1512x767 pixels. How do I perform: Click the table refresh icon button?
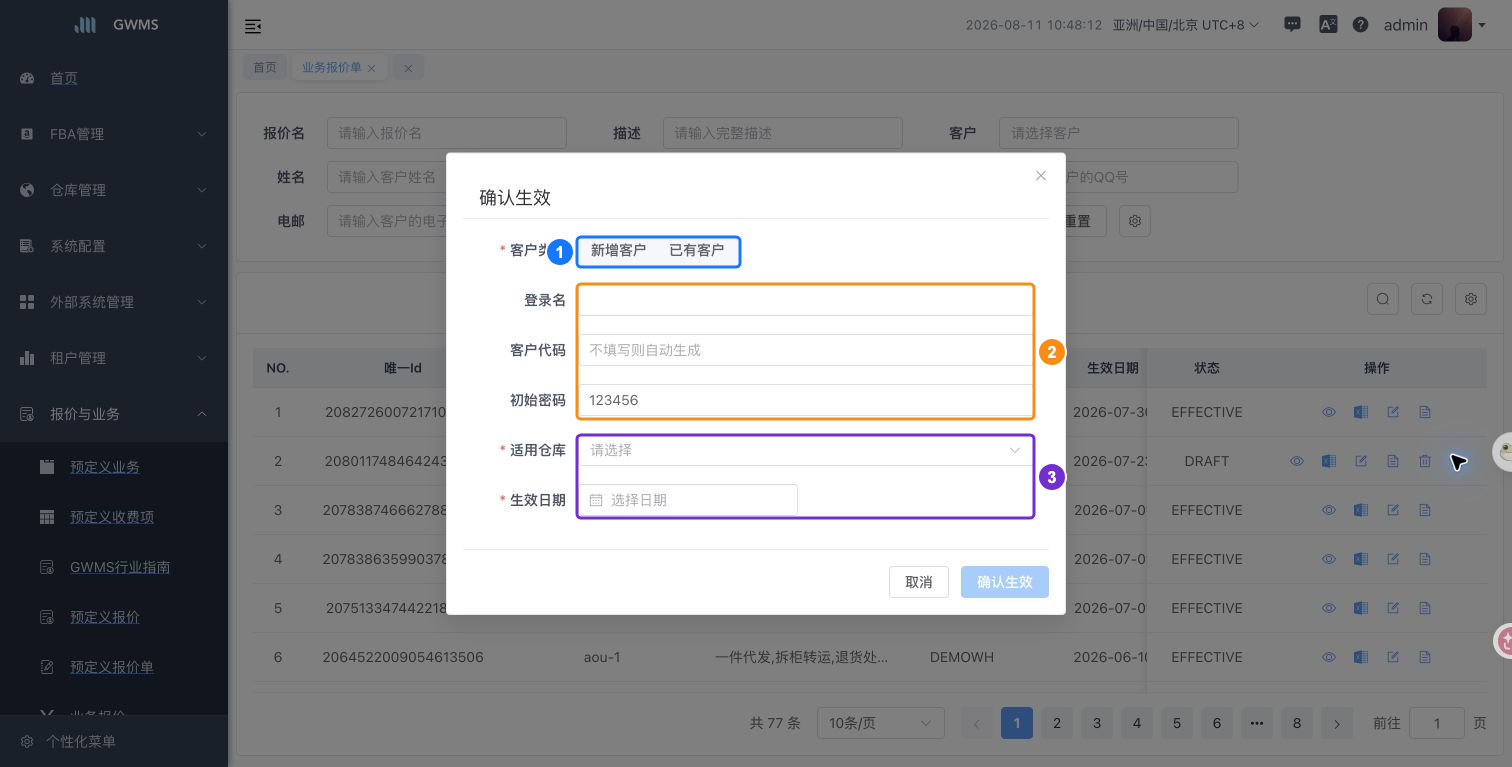[1427, 298]
